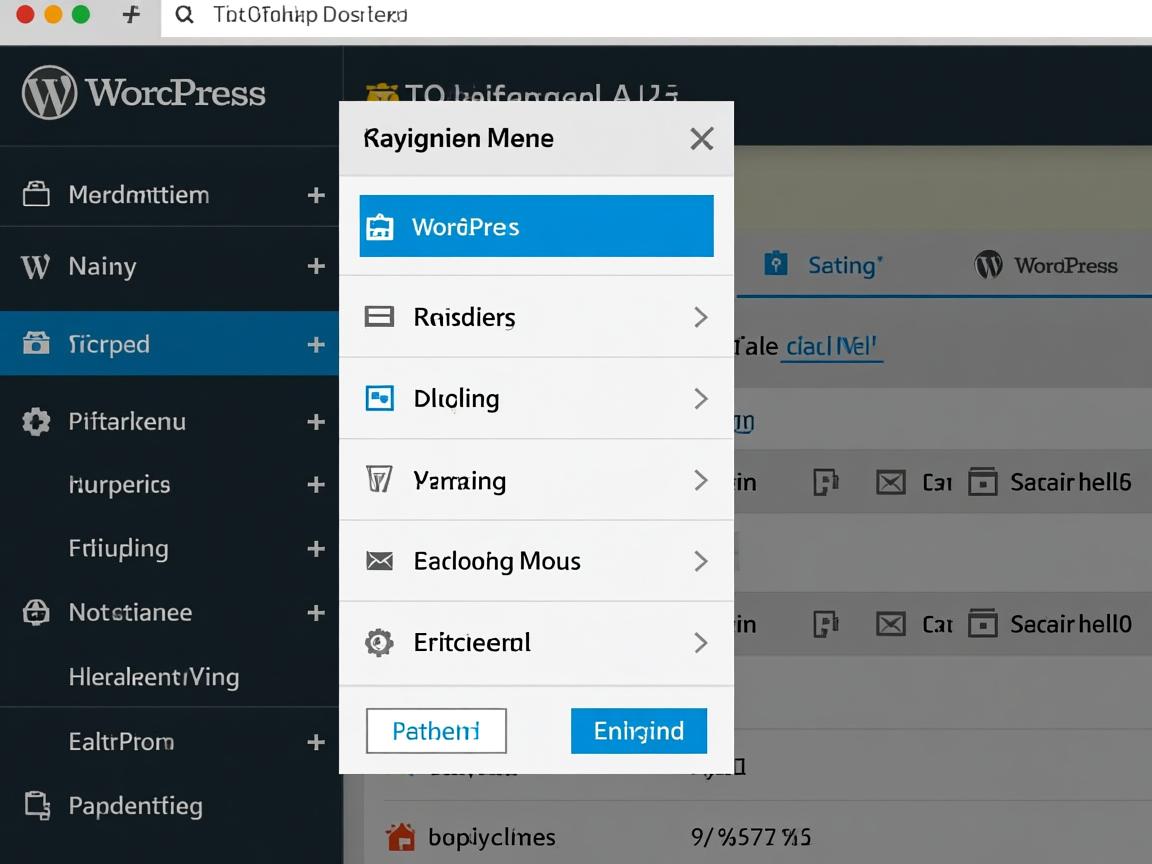This screenshot has height=864, width=1152.
Task: Select the highlighted WordPres menu entry
Action: point(536,227)
